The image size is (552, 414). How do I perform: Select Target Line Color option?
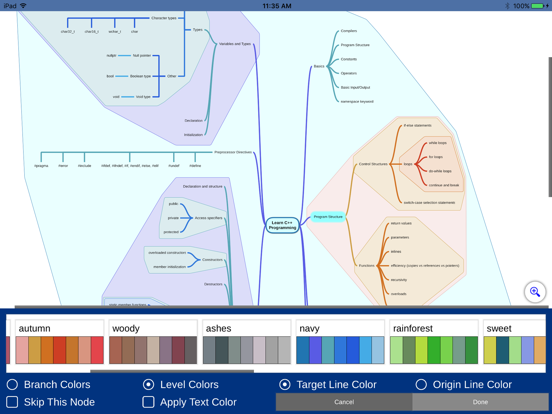click(x=285, y=384)
